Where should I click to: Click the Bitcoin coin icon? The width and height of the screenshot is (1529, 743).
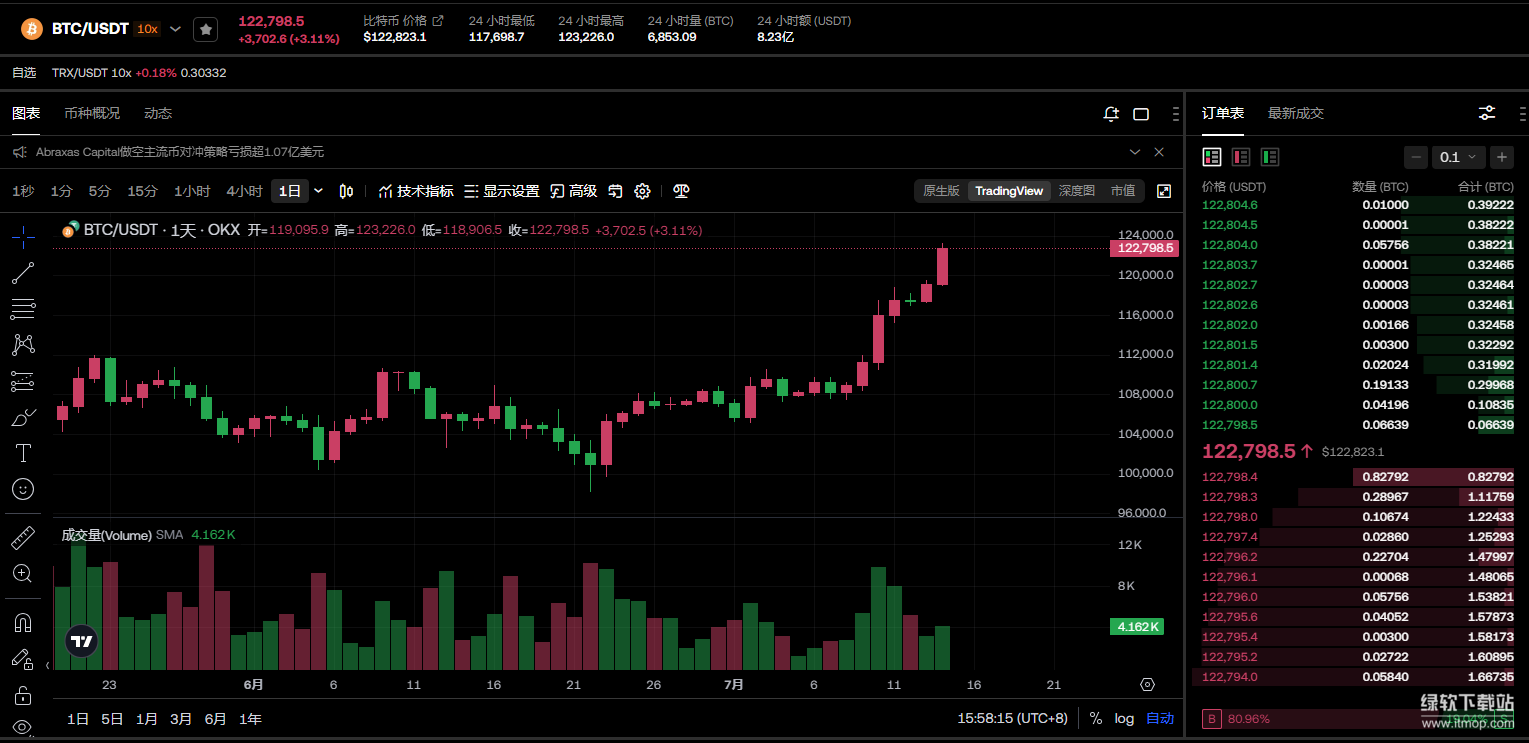(31, 29)
